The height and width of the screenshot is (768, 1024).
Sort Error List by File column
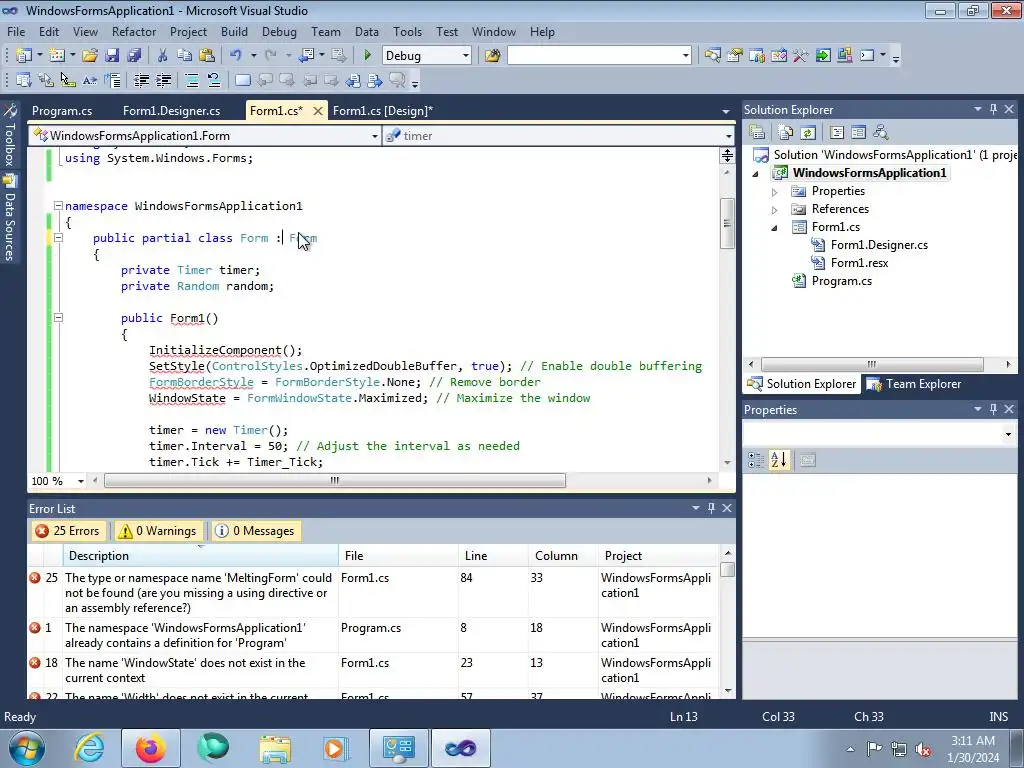click(x=398, y=556)
